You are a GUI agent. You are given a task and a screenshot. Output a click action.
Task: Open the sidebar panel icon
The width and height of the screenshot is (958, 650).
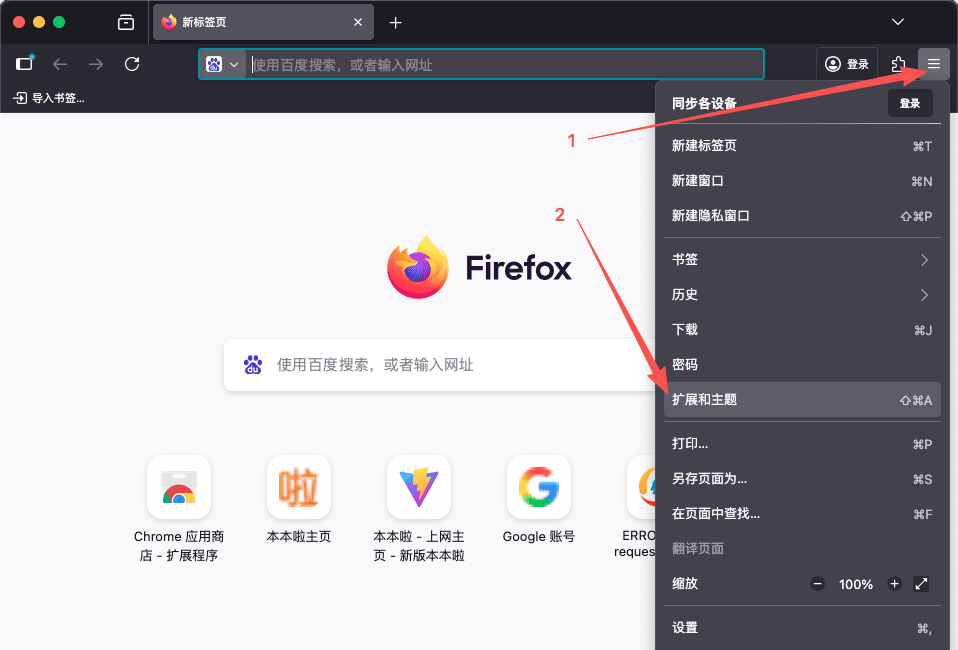(x=25, y=64)
